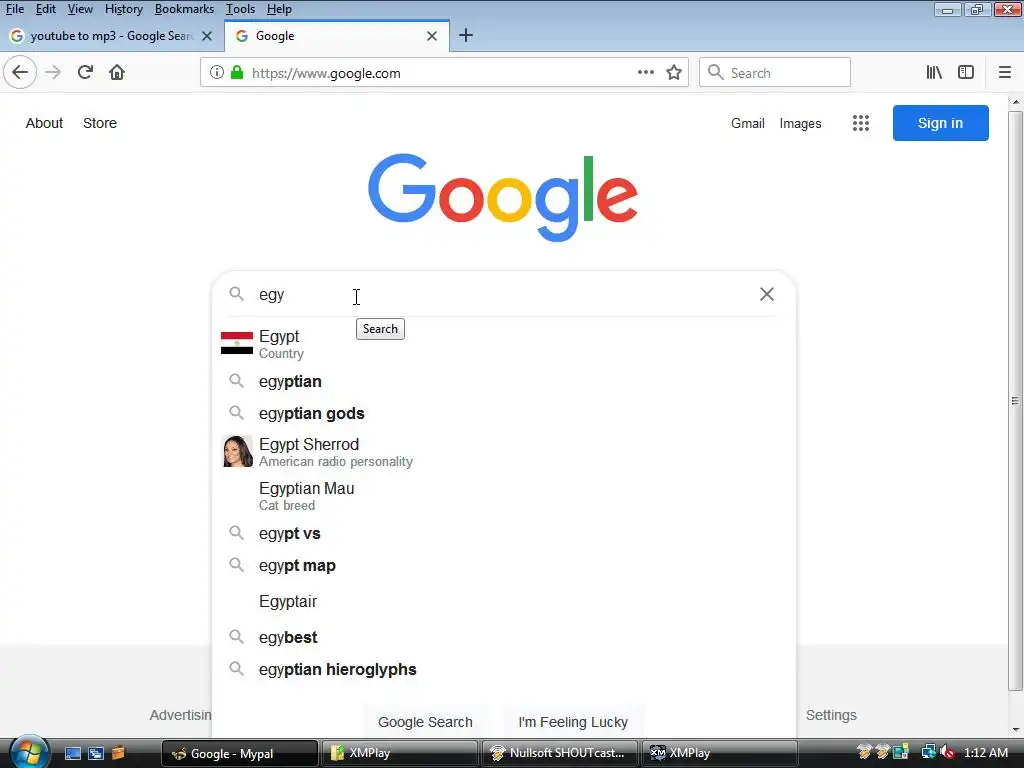
Task: Open the Library icon in toolbar
Action: [x=934, y=72]
